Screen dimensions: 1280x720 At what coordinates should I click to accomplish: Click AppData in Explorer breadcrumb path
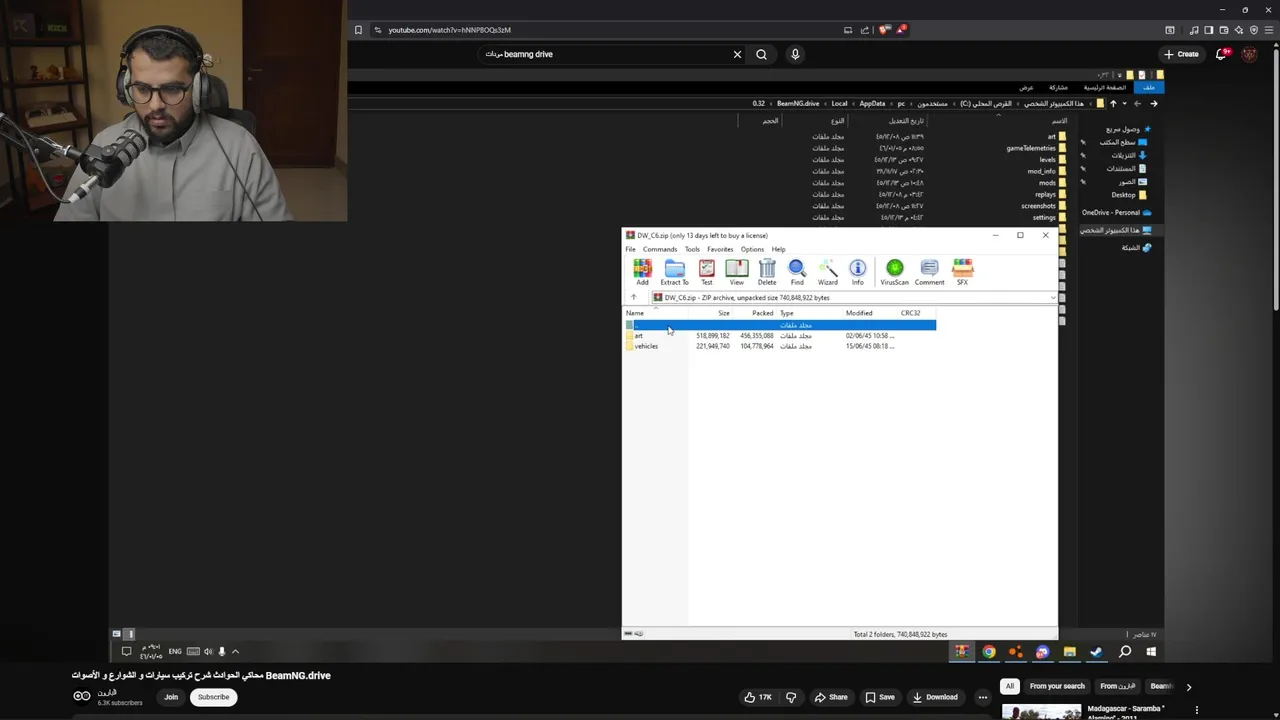[x=872, y=103]
